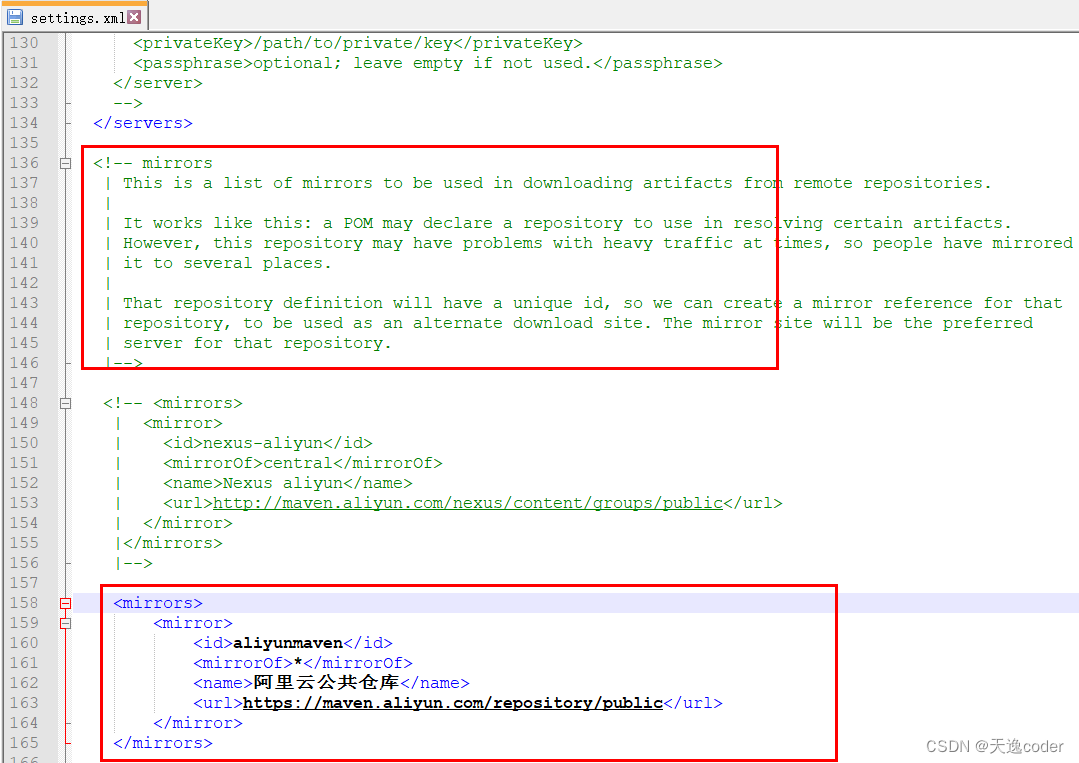Click the closing </servers> tag
Image resolution: width=1079 pixels, height=763 pixels.
click(x=143, y=123)
